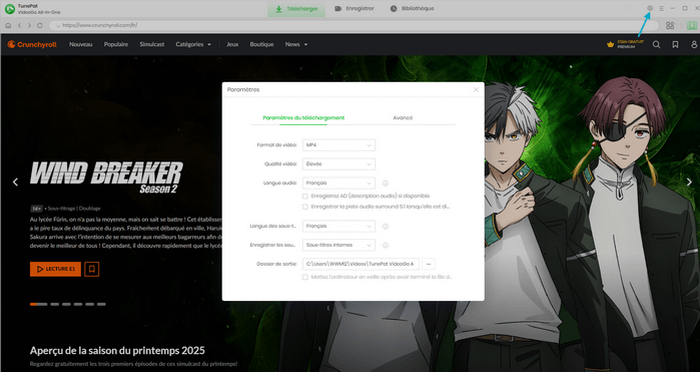
Task: Close the Paramètres dialog
Action: click(476, 90)
